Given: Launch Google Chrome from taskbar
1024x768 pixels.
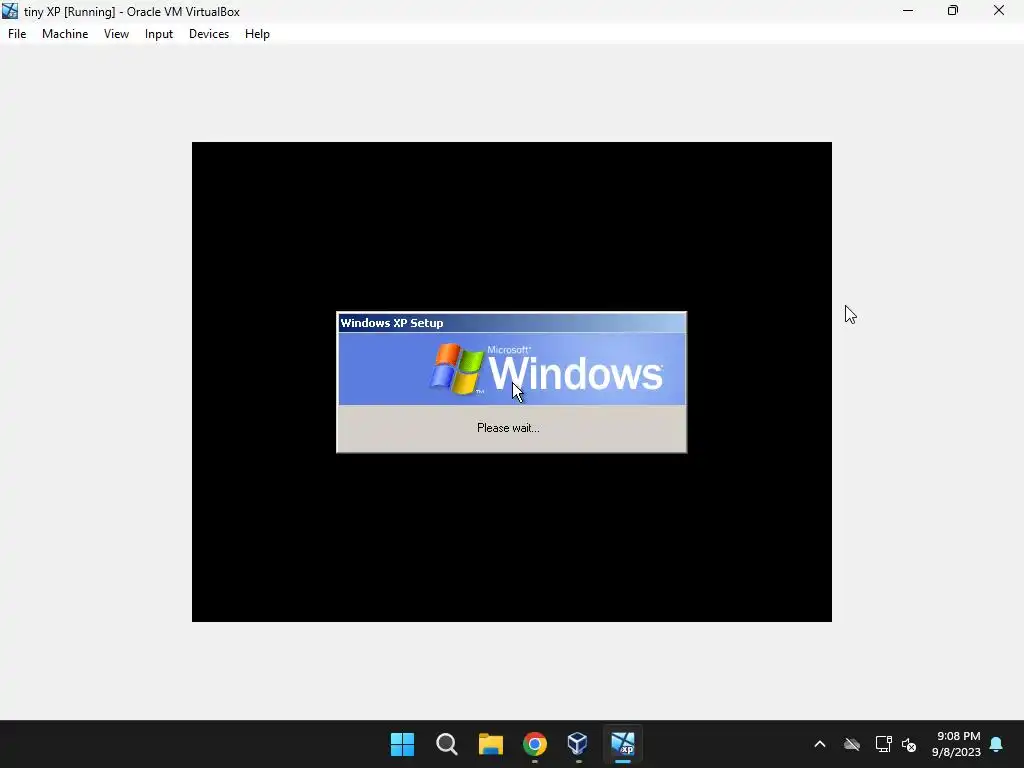Looking at the screenshot, I should pos(535,744).
